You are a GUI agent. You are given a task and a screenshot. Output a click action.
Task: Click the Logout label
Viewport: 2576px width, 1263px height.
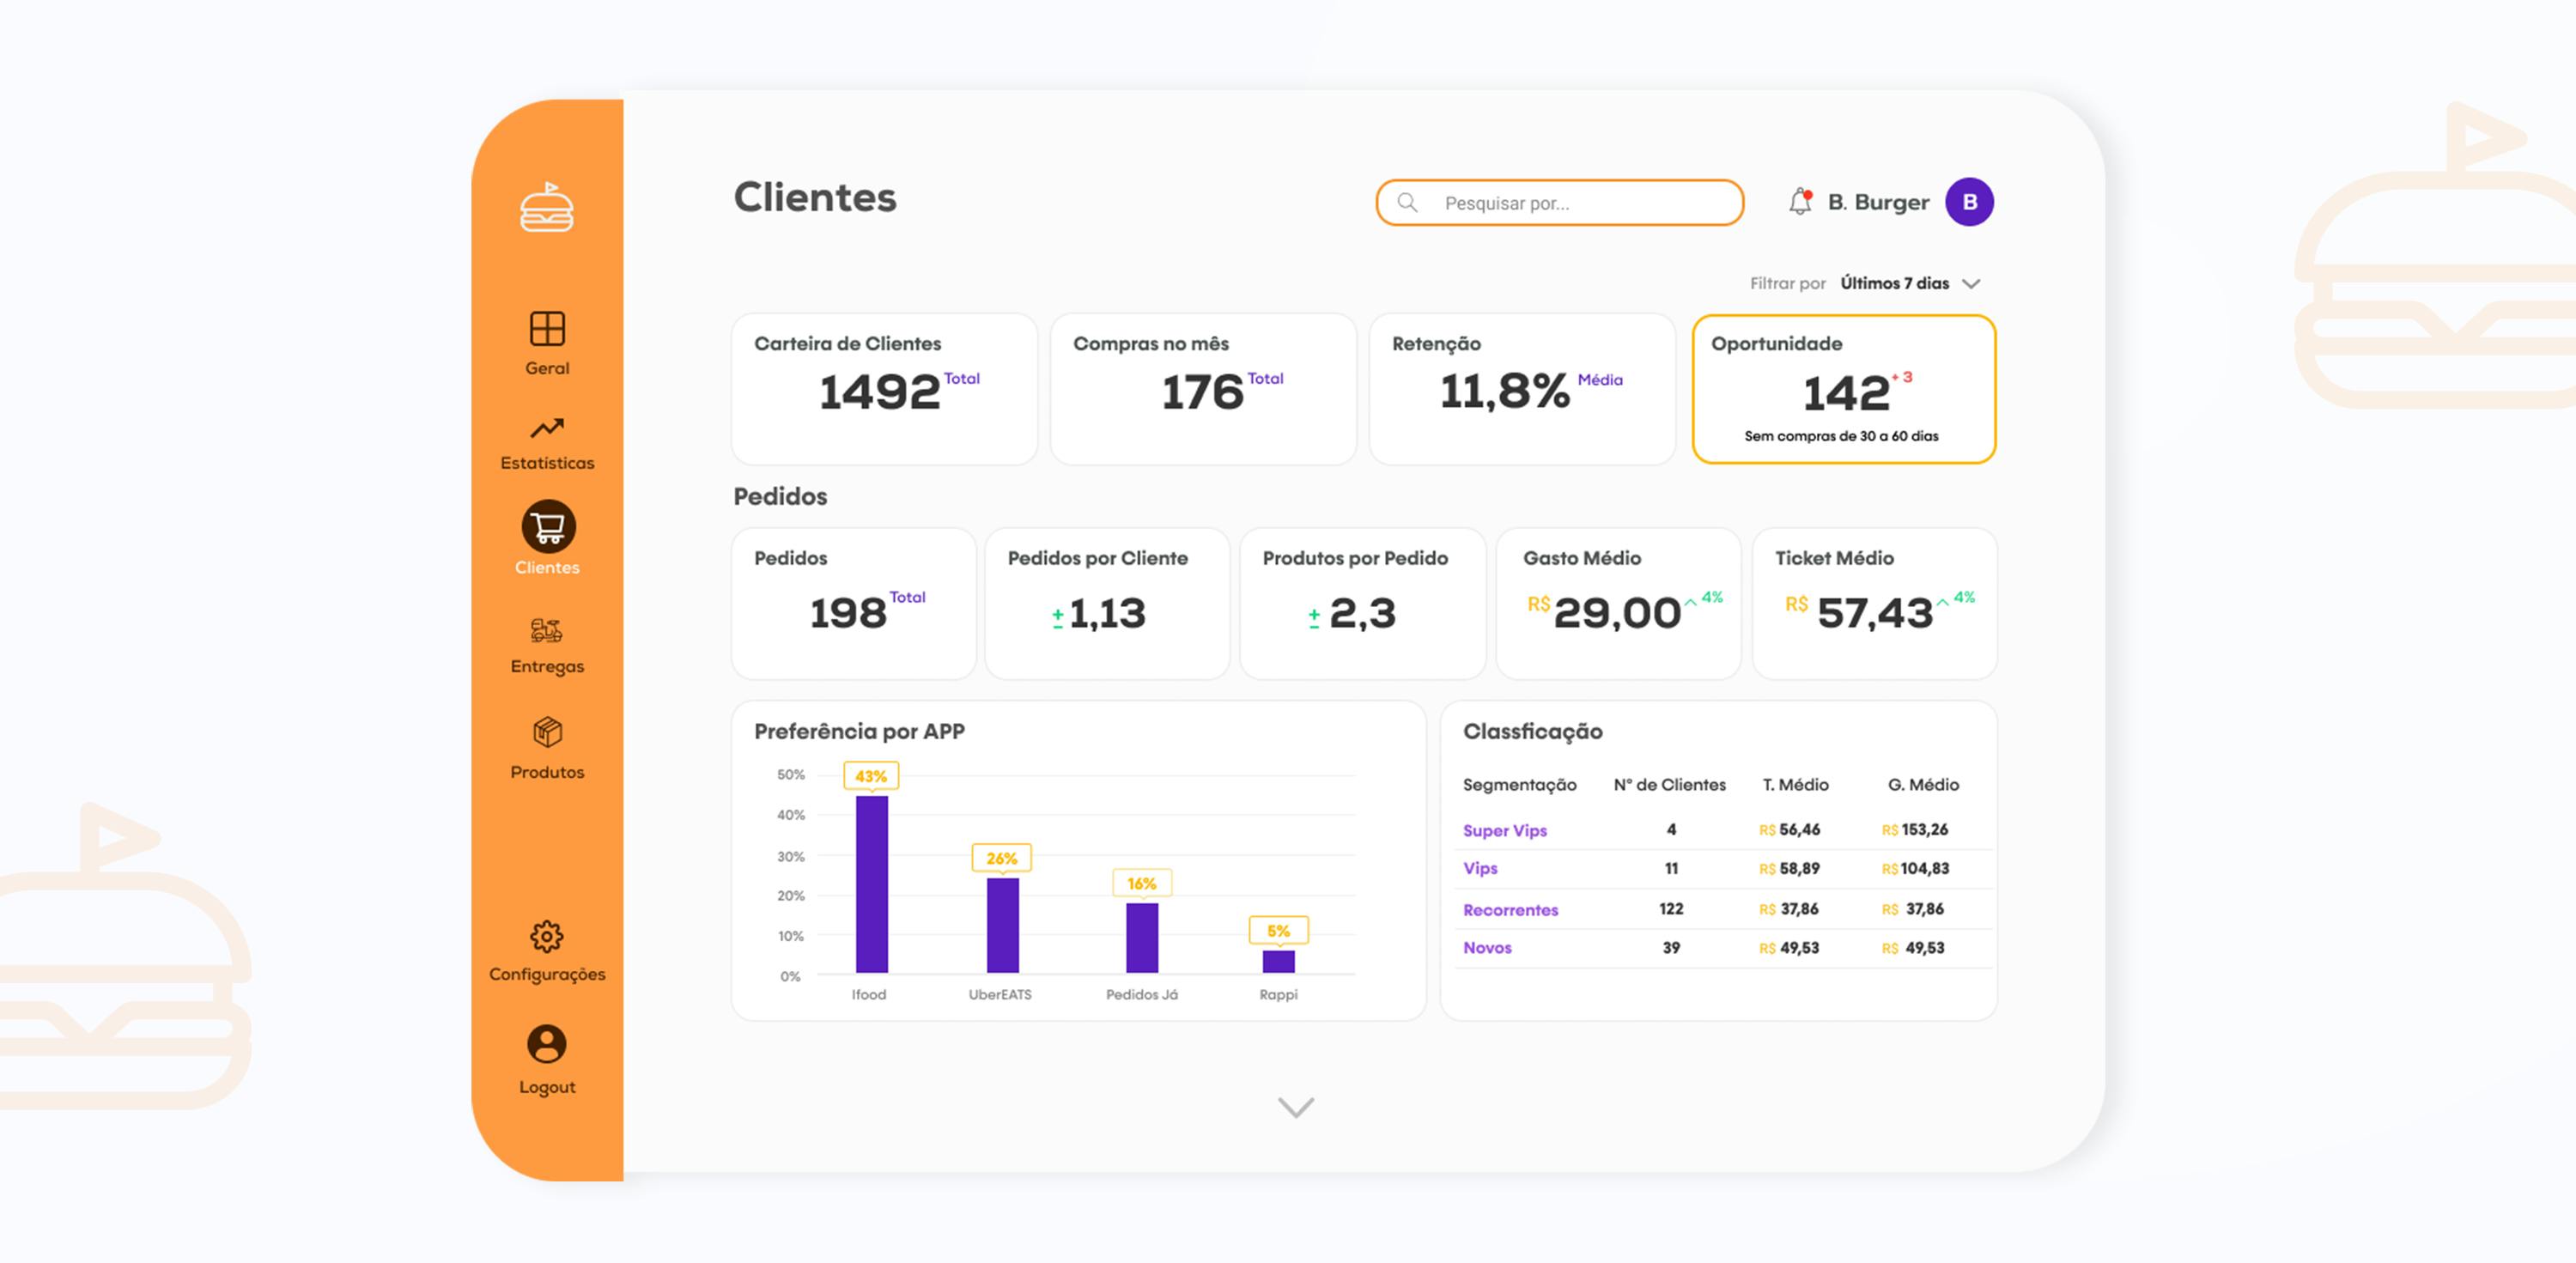(x=547, y=1087)
